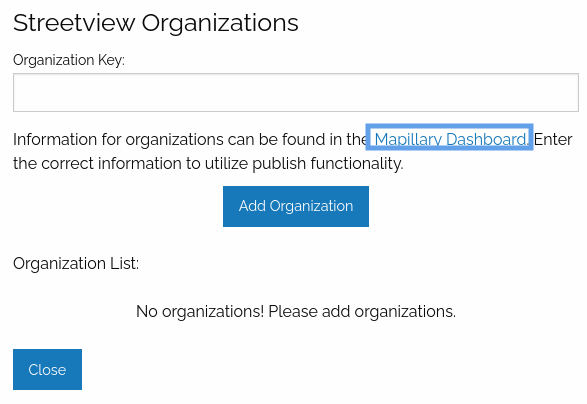Follow the highlighted Mapillary Dashboard hyperlink
The height and width of the screenshot is (404, 587).
click(x=450, y=139)
